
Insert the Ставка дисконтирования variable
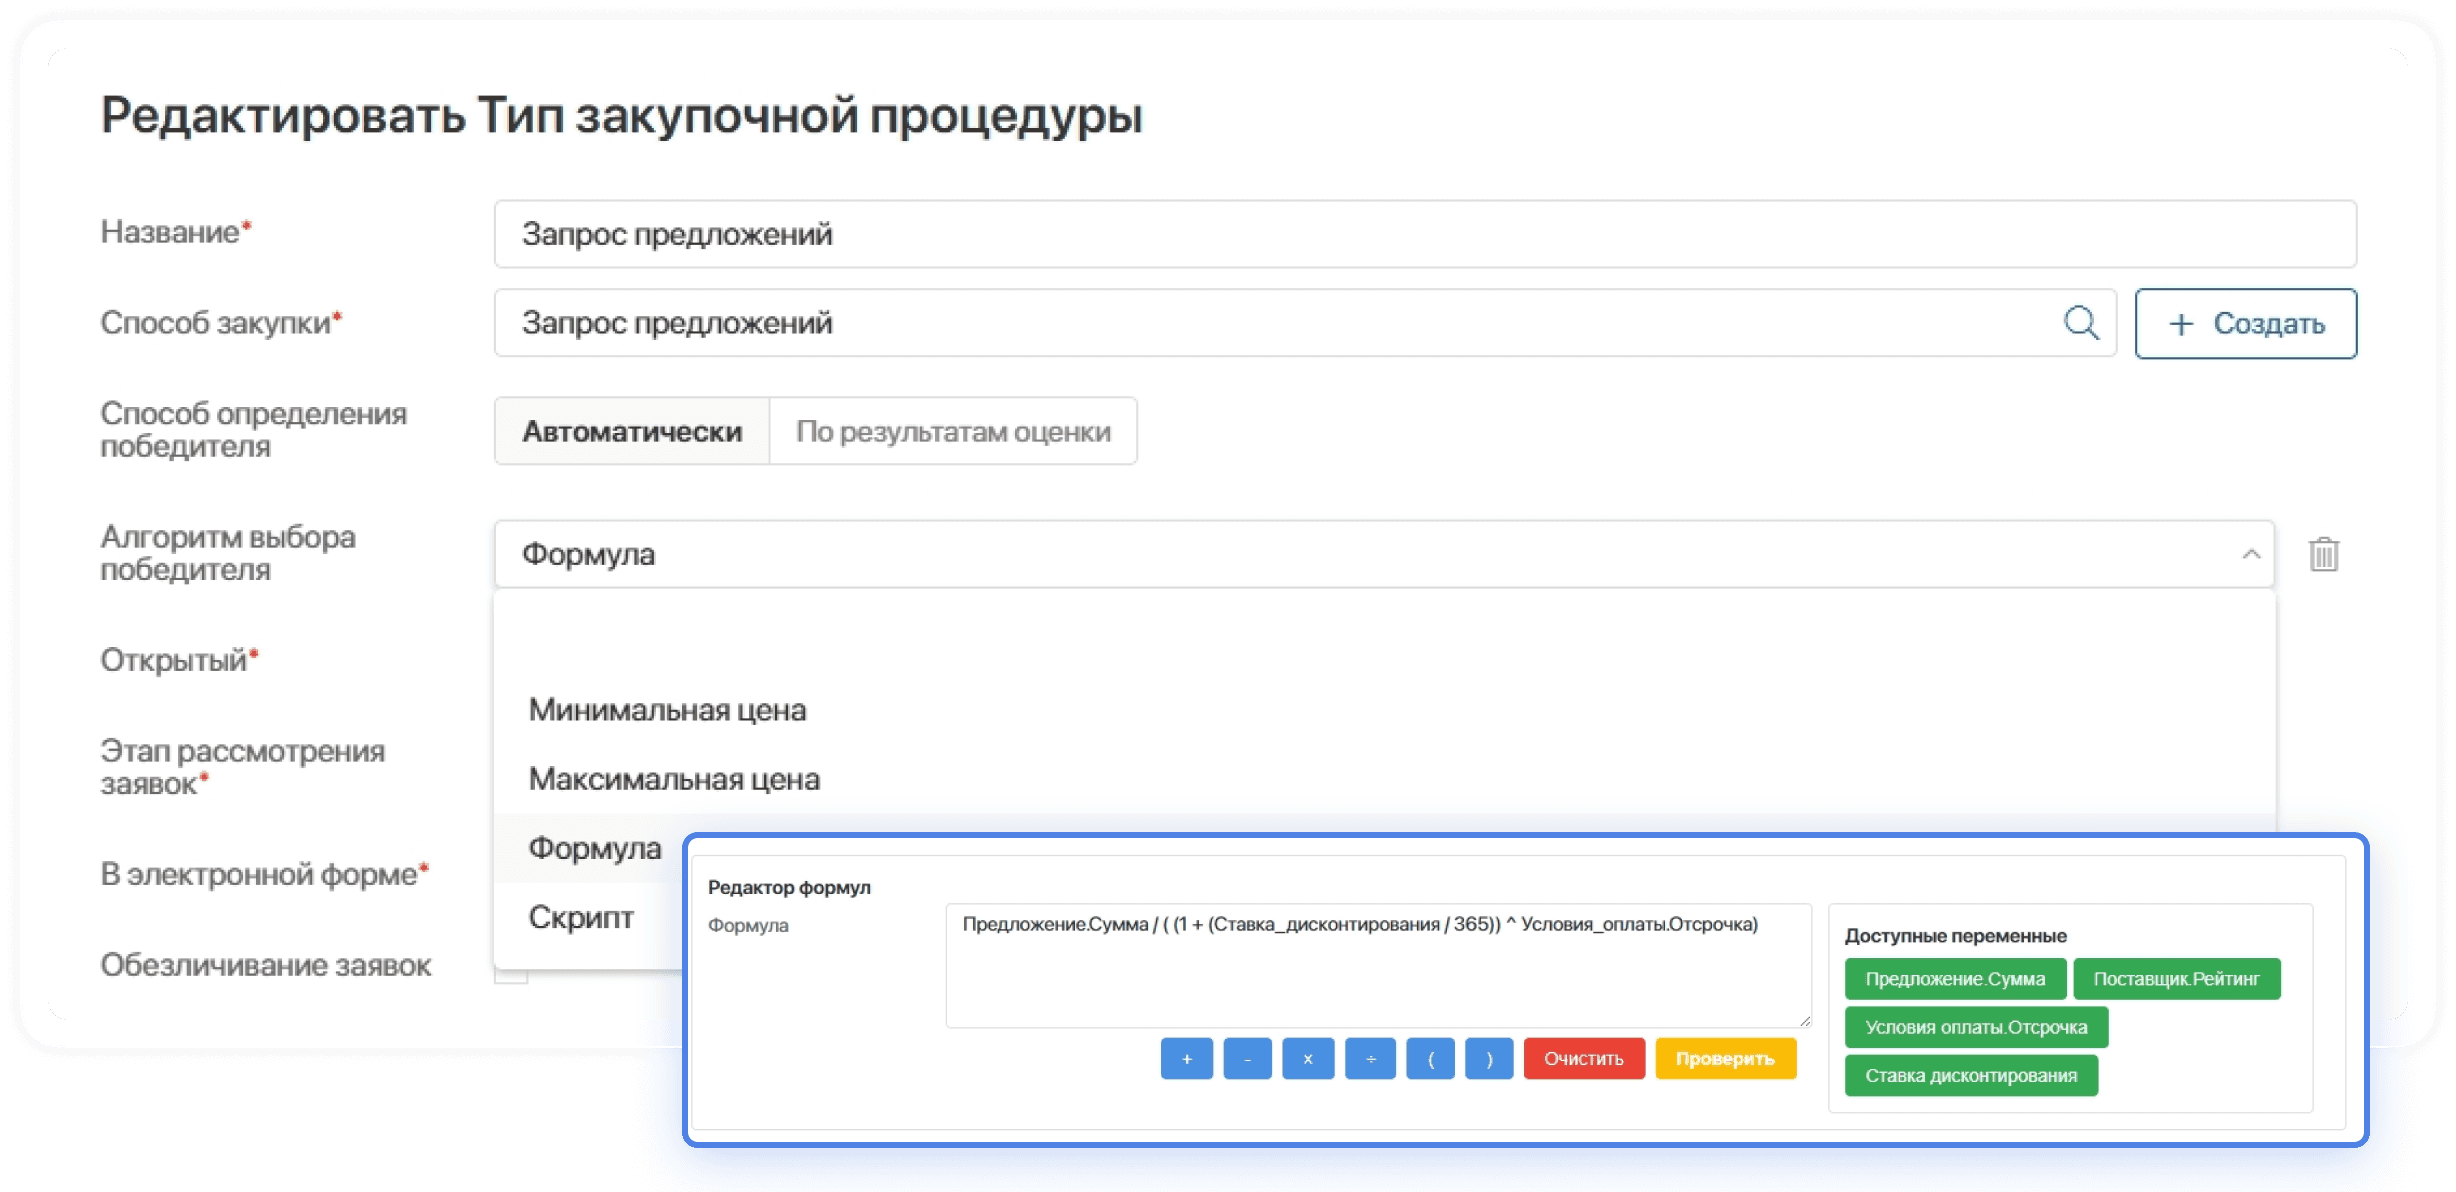[1970, 1076]
